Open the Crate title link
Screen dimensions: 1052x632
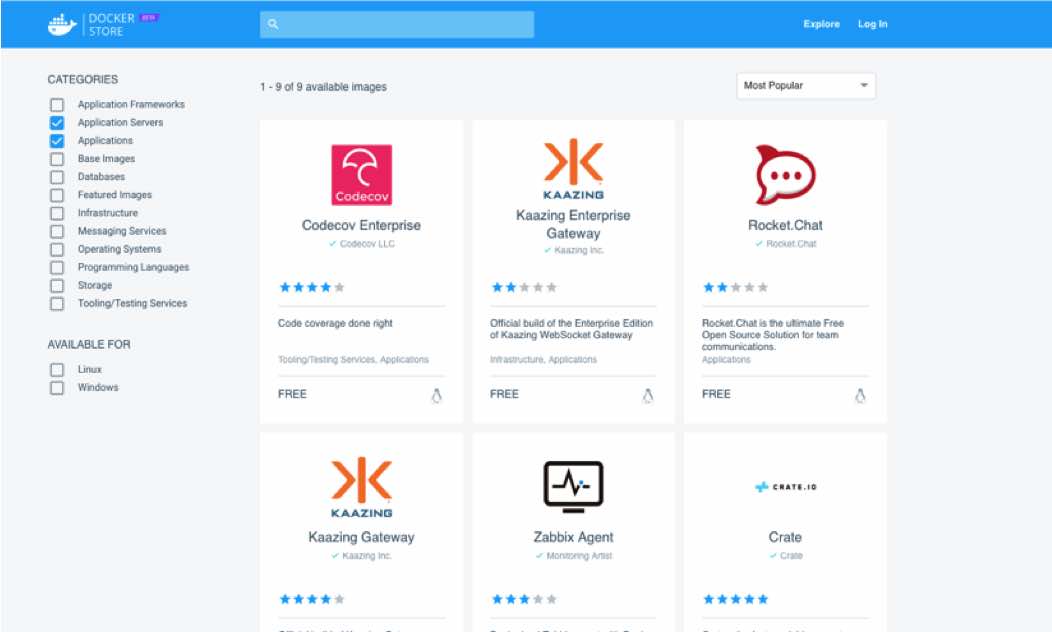(785, 537)
